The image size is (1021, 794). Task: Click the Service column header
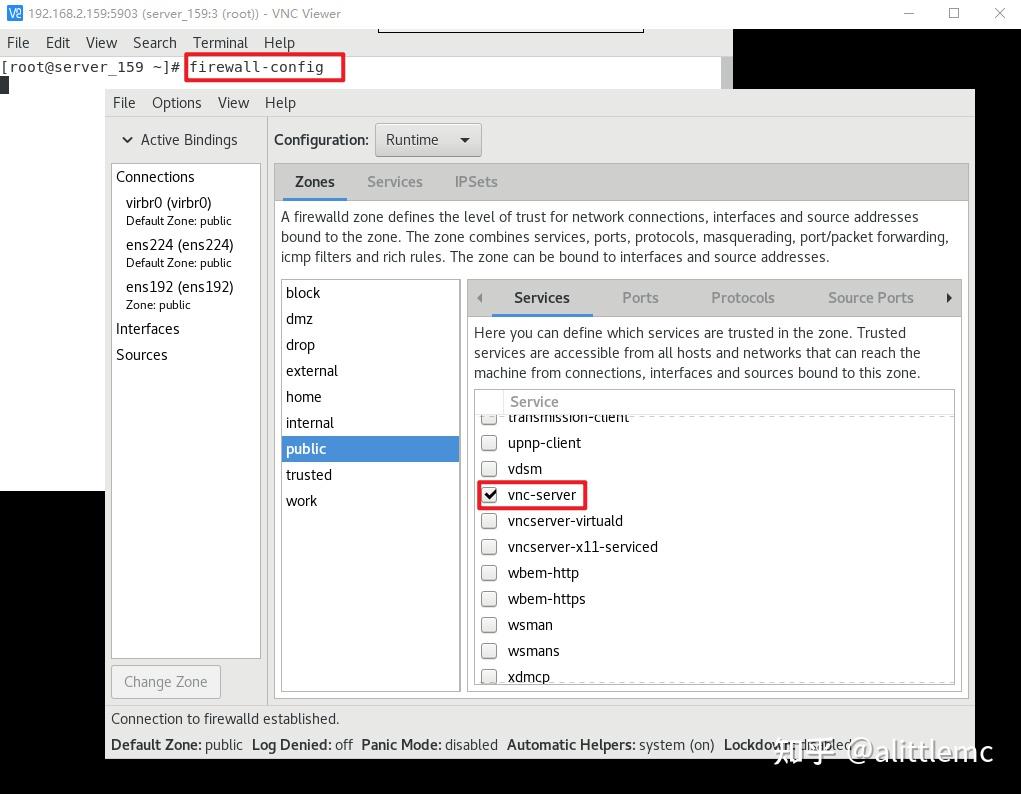point(534,402)
